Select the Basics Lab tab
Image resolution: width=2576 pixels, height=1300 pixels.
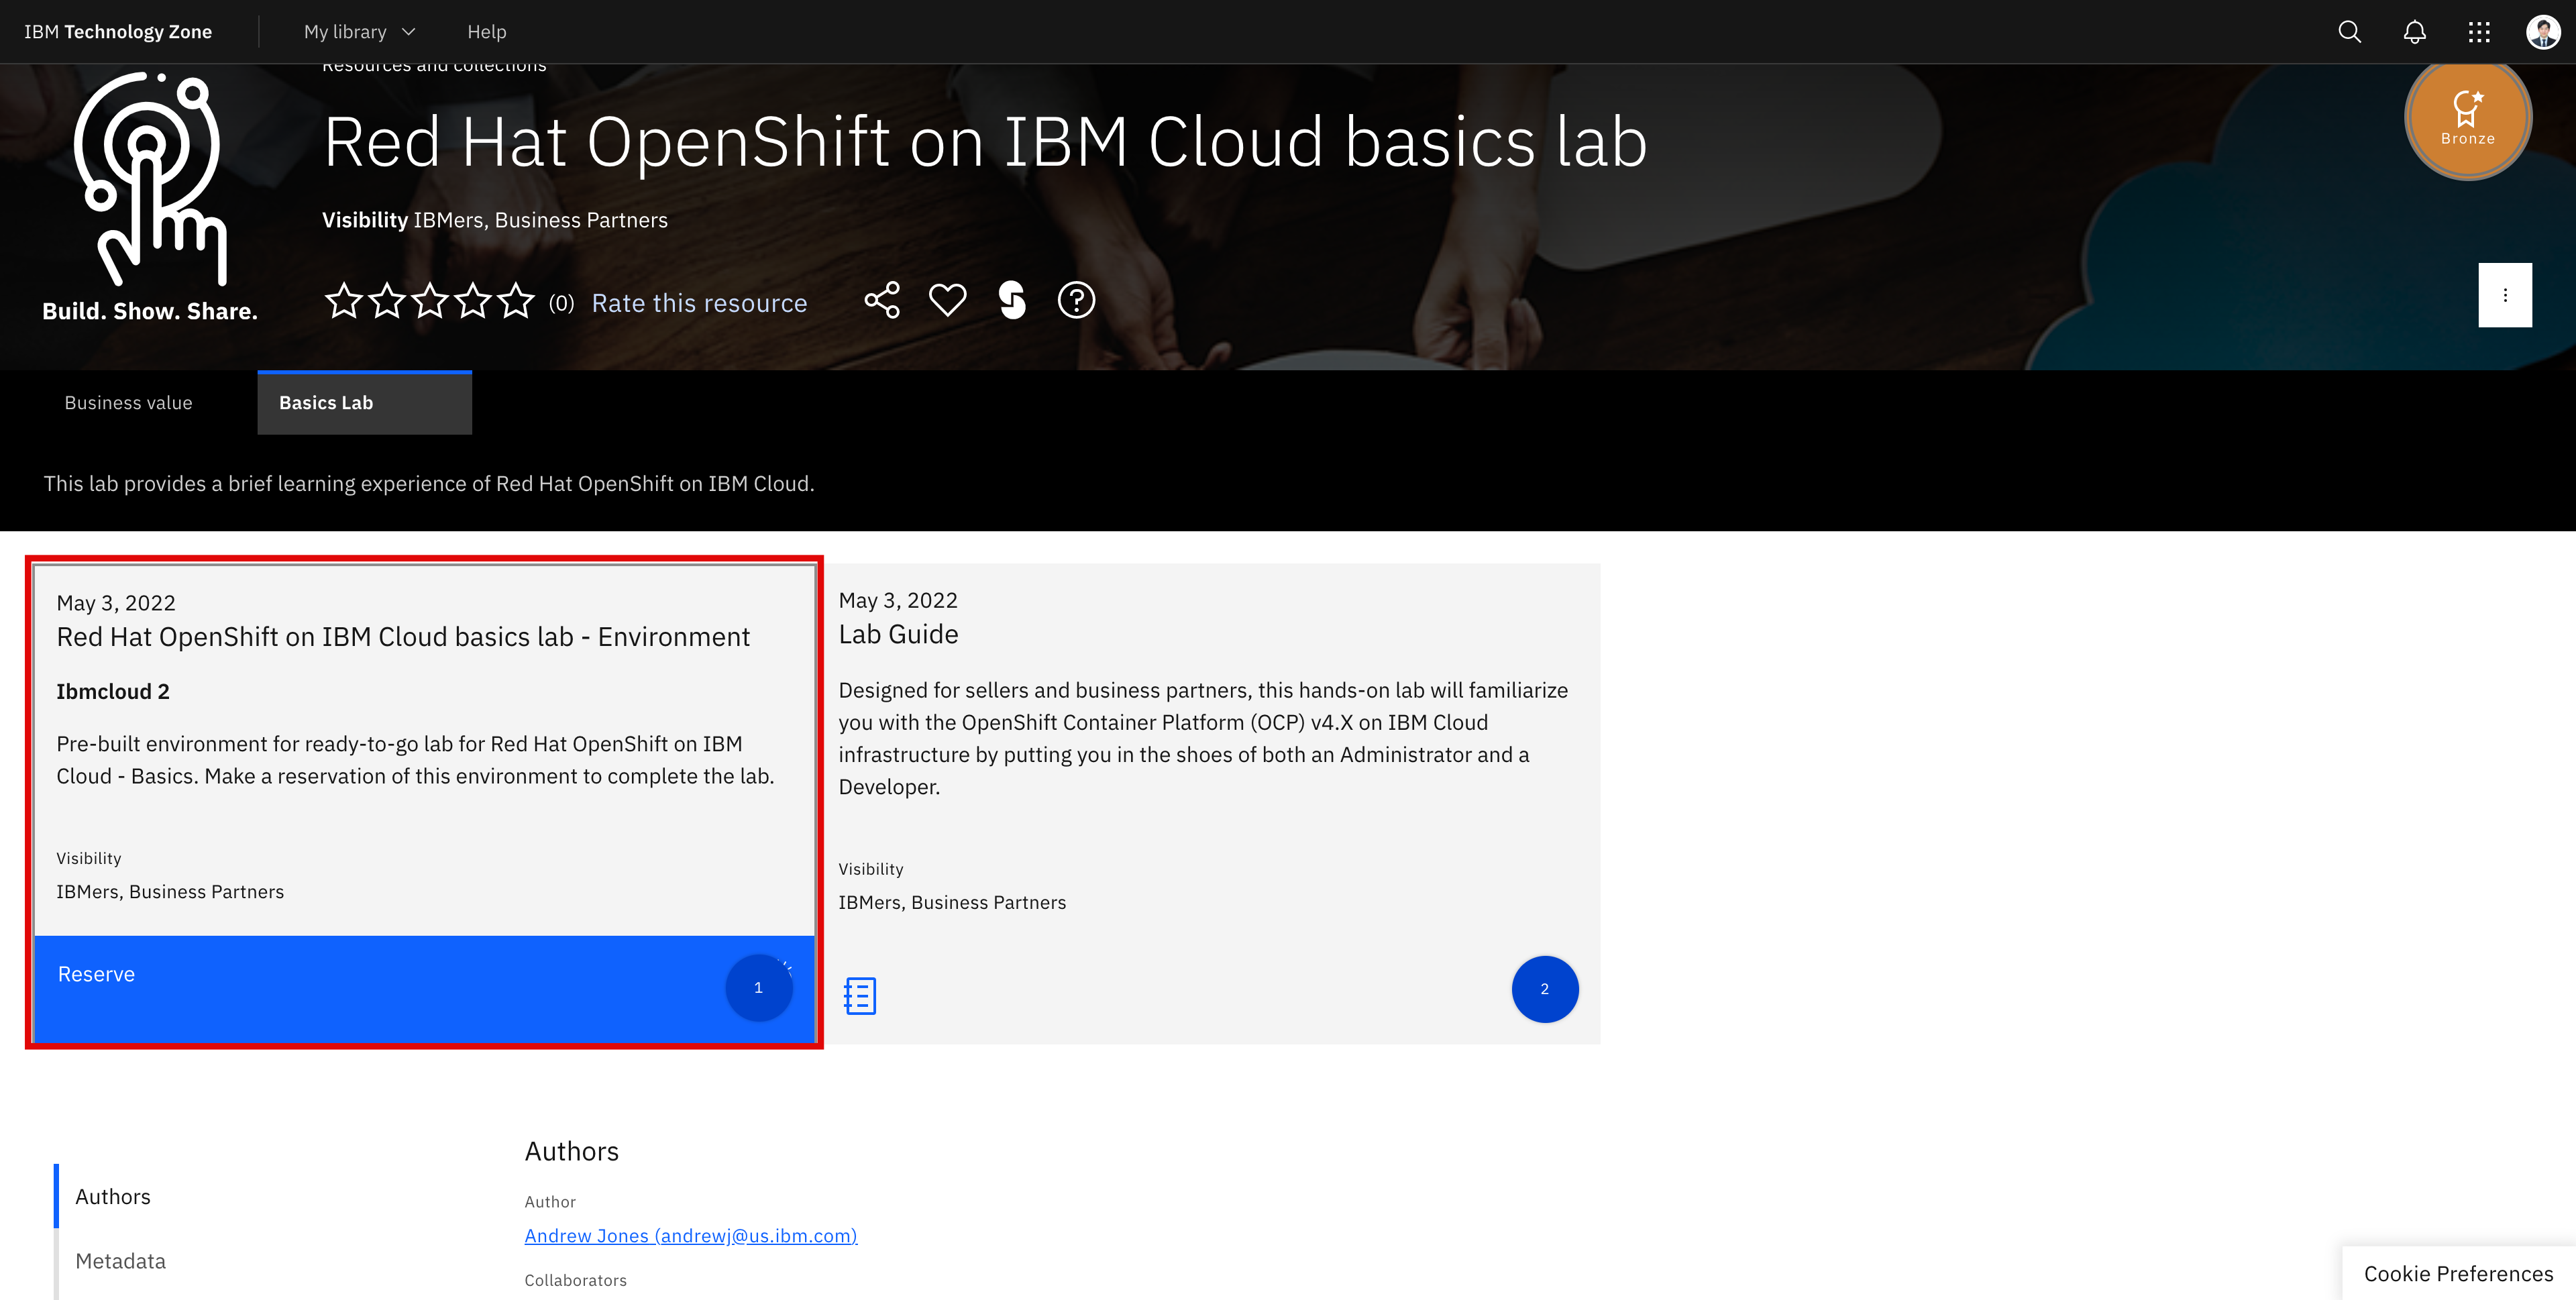(325, 402)
